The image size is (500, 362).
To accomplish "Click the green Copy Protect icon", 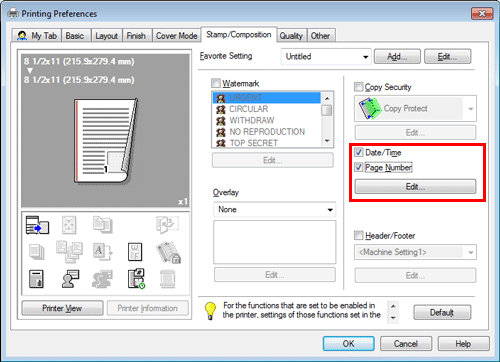I will (x=370, y=109).
